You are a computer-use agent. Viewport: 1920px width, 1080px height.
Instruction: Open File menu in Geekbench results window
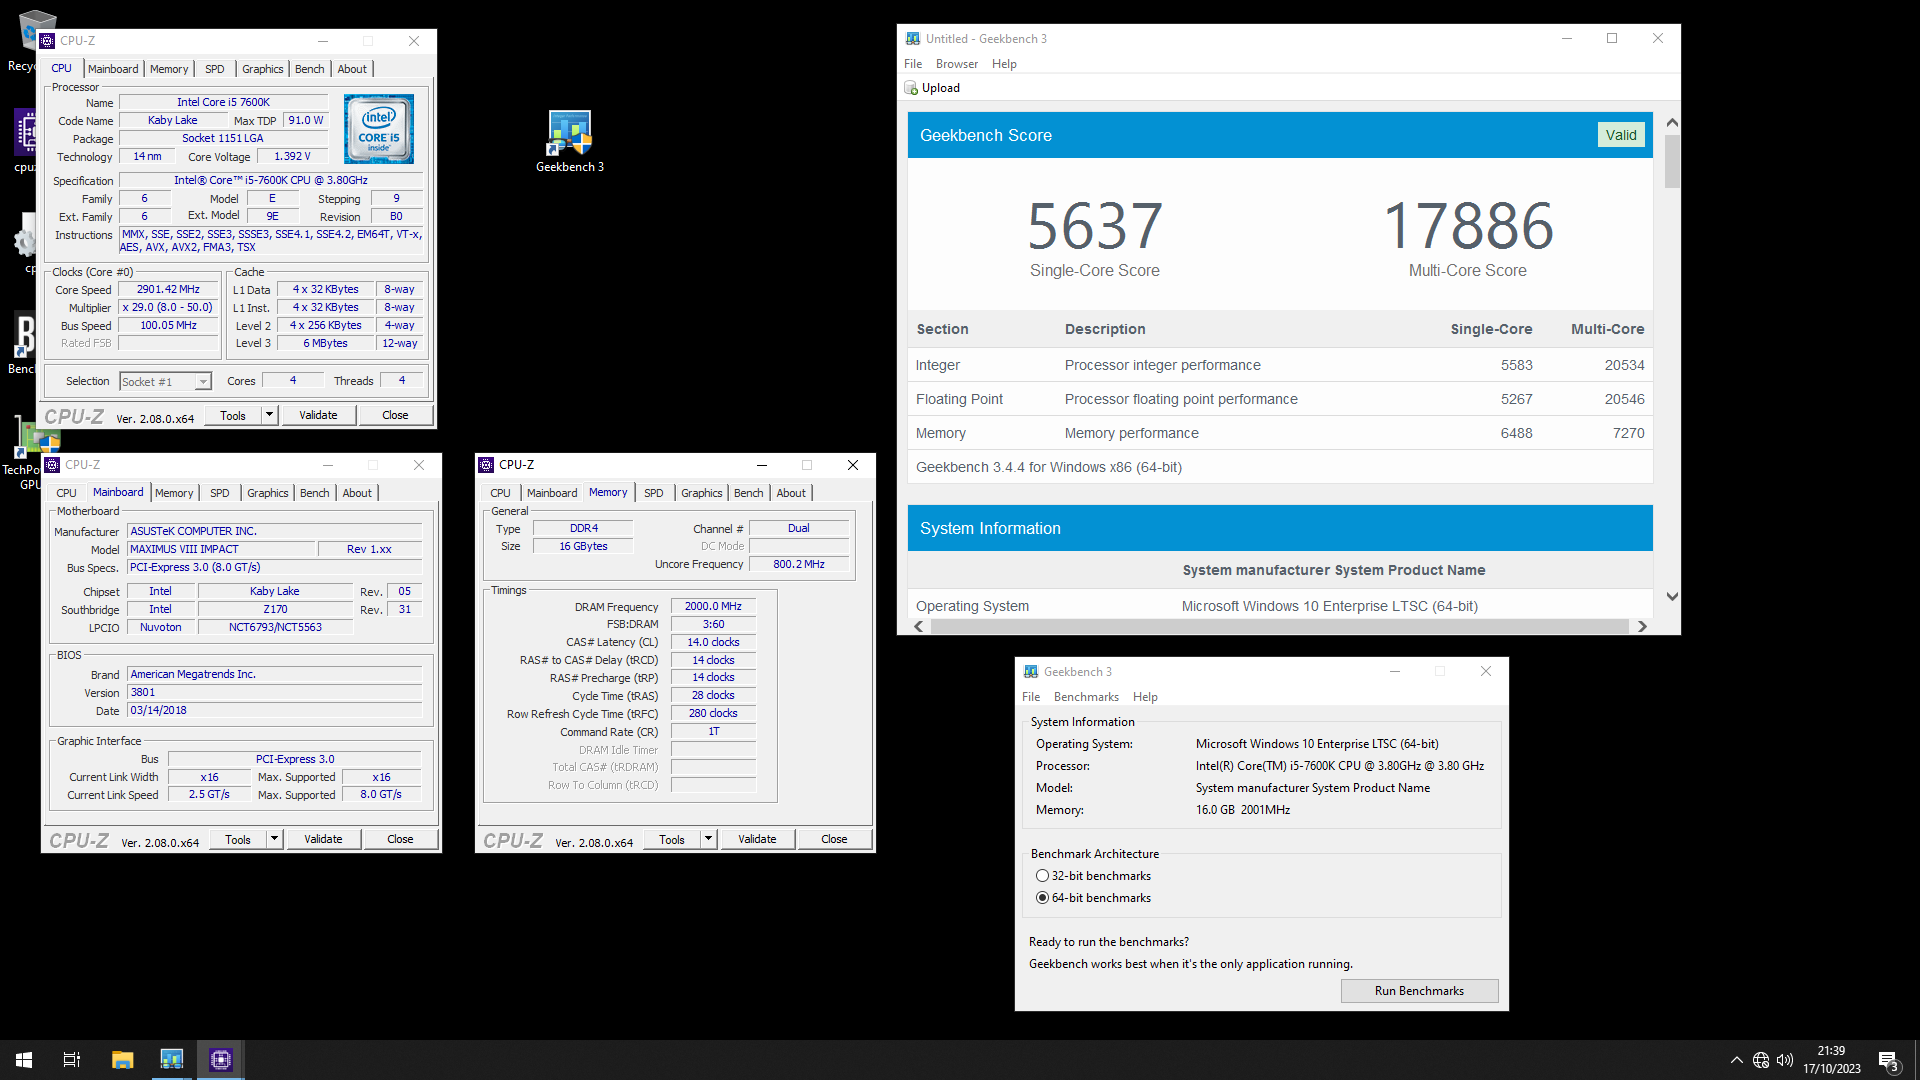(913, 64)
